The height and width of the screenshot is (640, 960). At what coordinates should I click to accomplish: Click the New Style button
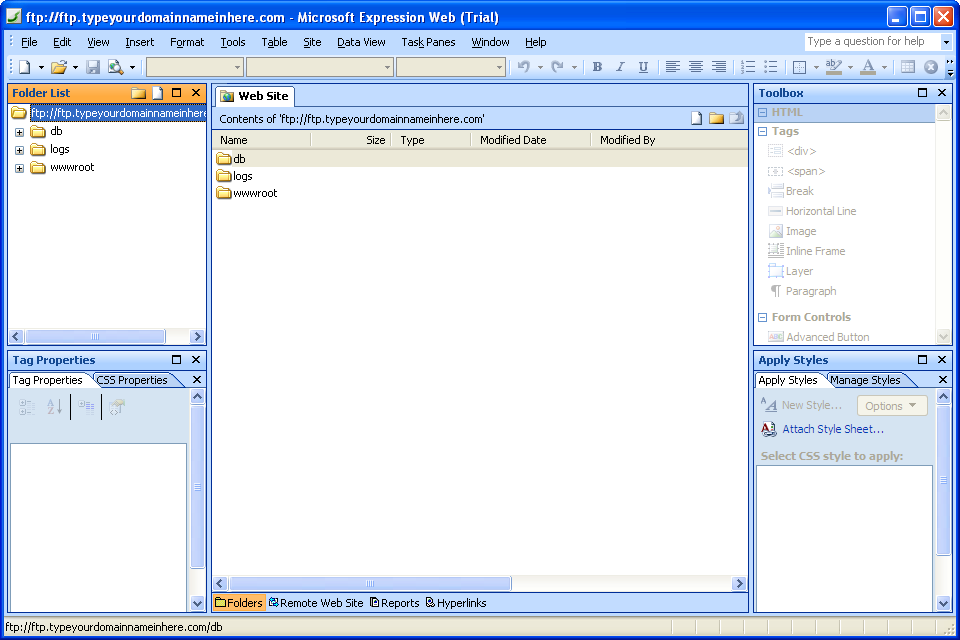801,405
